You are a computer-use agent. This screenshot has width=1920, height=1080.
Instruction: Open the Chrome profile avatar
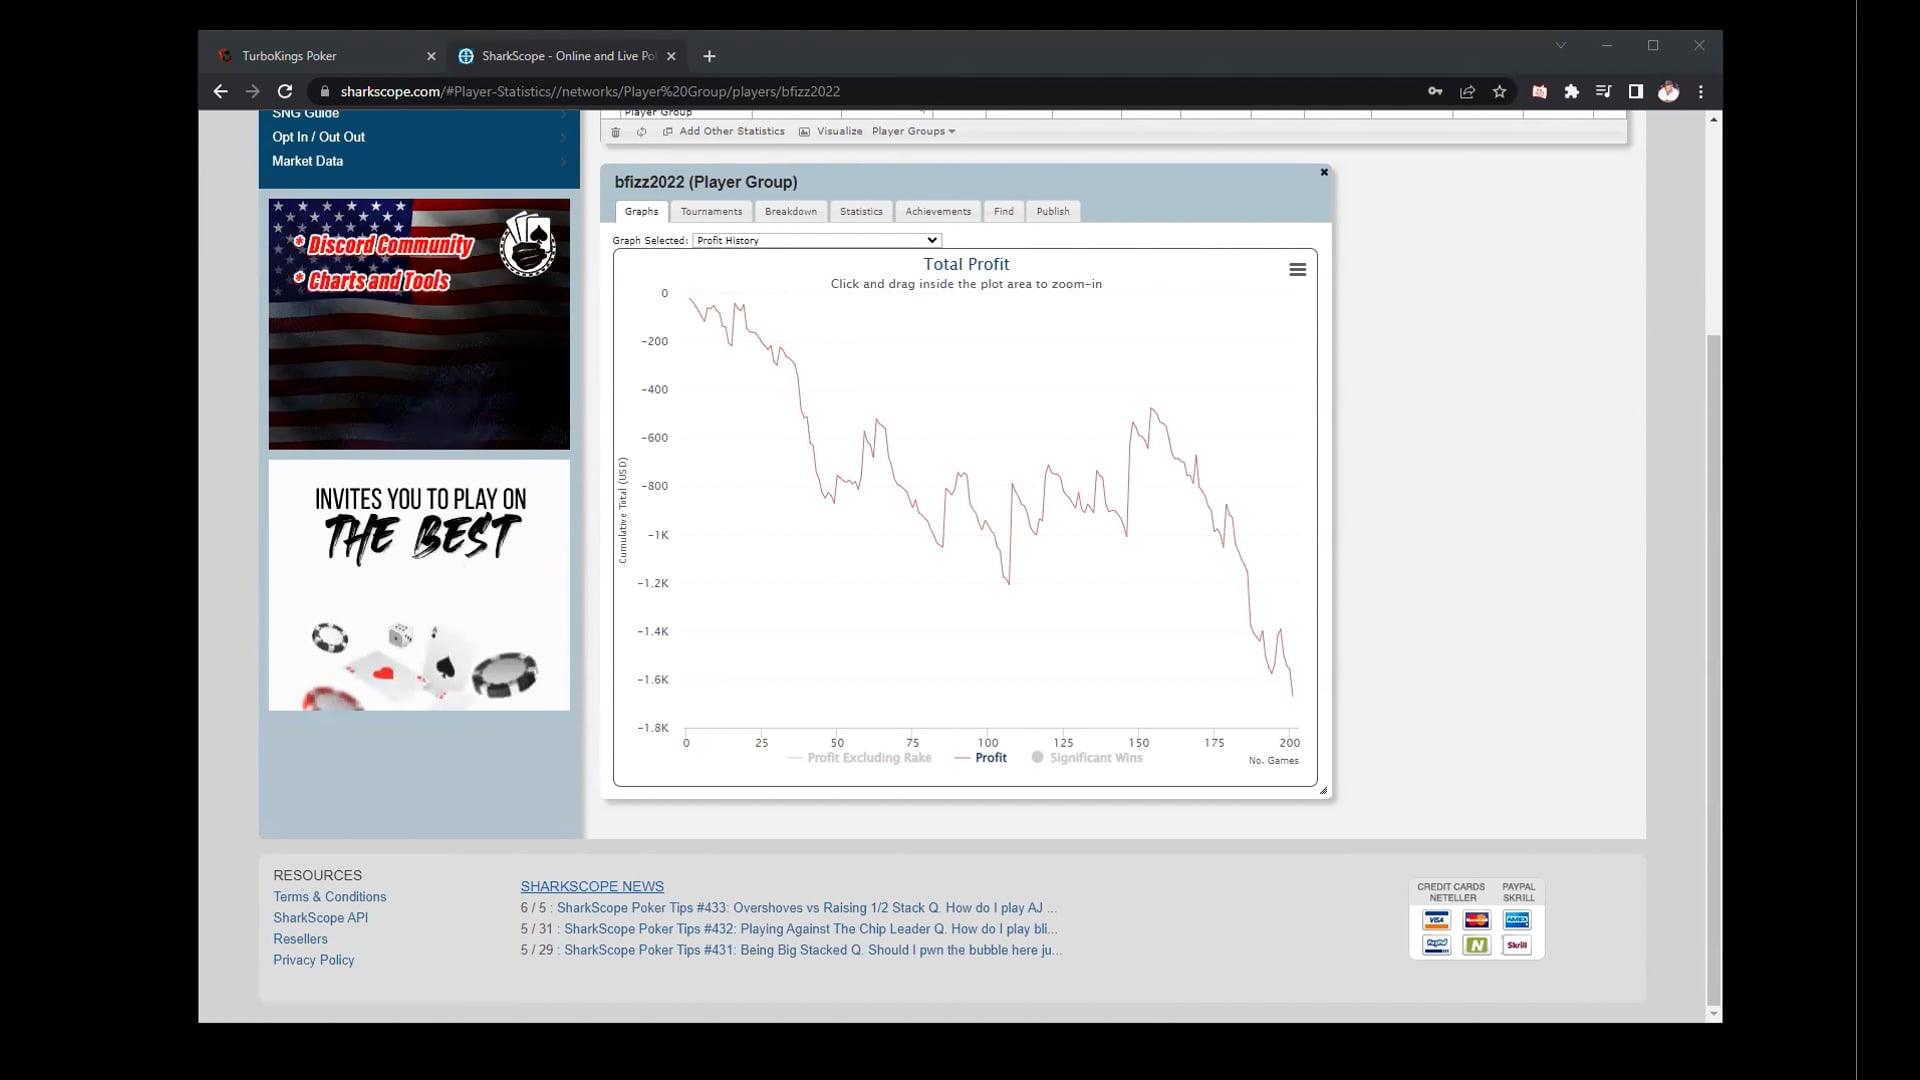click(x=1668, y=91)
